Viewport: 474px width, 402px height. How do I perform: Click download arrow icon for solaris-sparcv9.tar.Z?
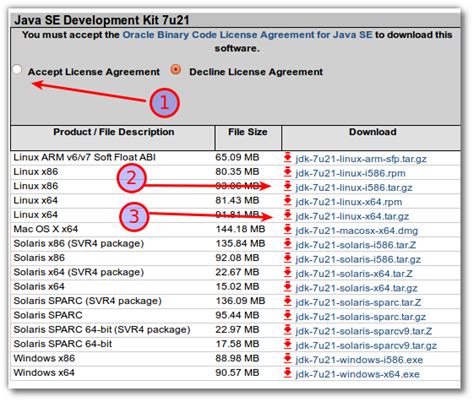[287, 330]
